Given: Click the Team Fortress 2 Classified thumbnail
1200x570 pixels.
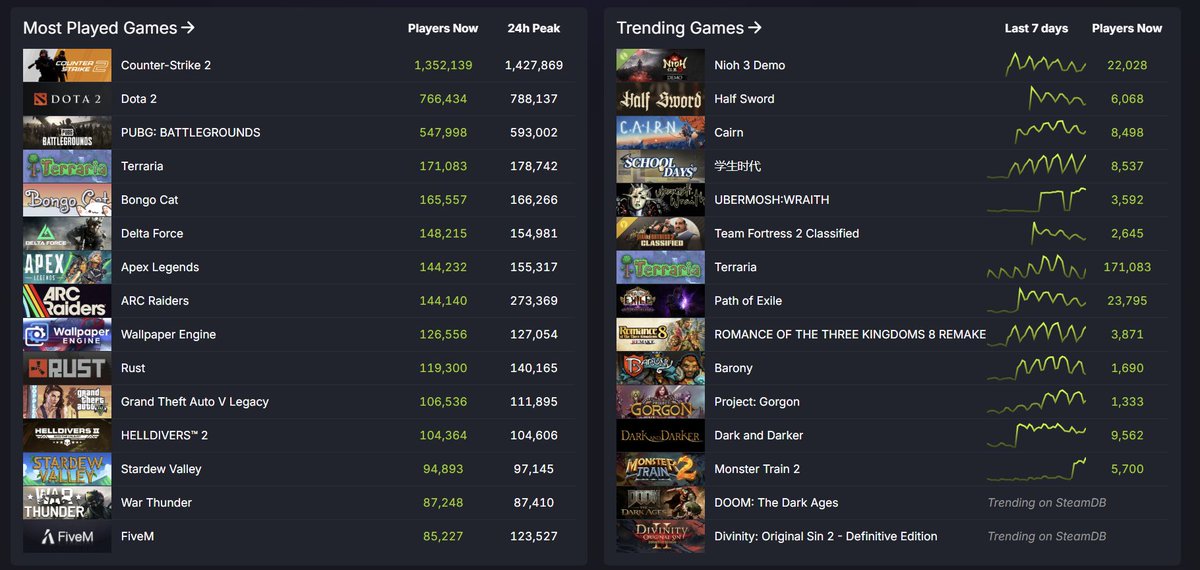Looking at the screenshot, I should 660,233.
